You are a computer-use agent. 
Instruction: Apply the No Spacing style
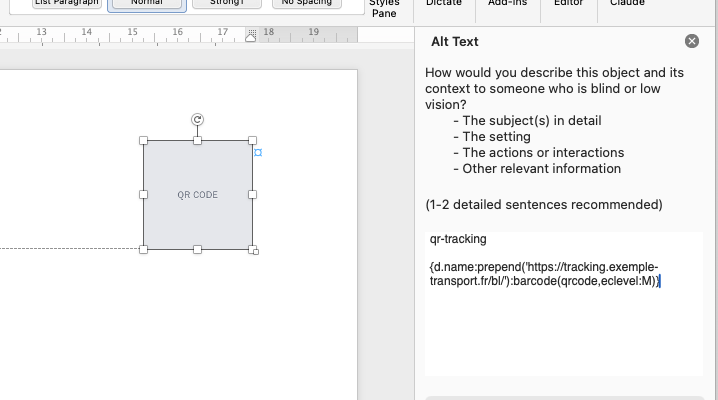(x=307, y=4)
